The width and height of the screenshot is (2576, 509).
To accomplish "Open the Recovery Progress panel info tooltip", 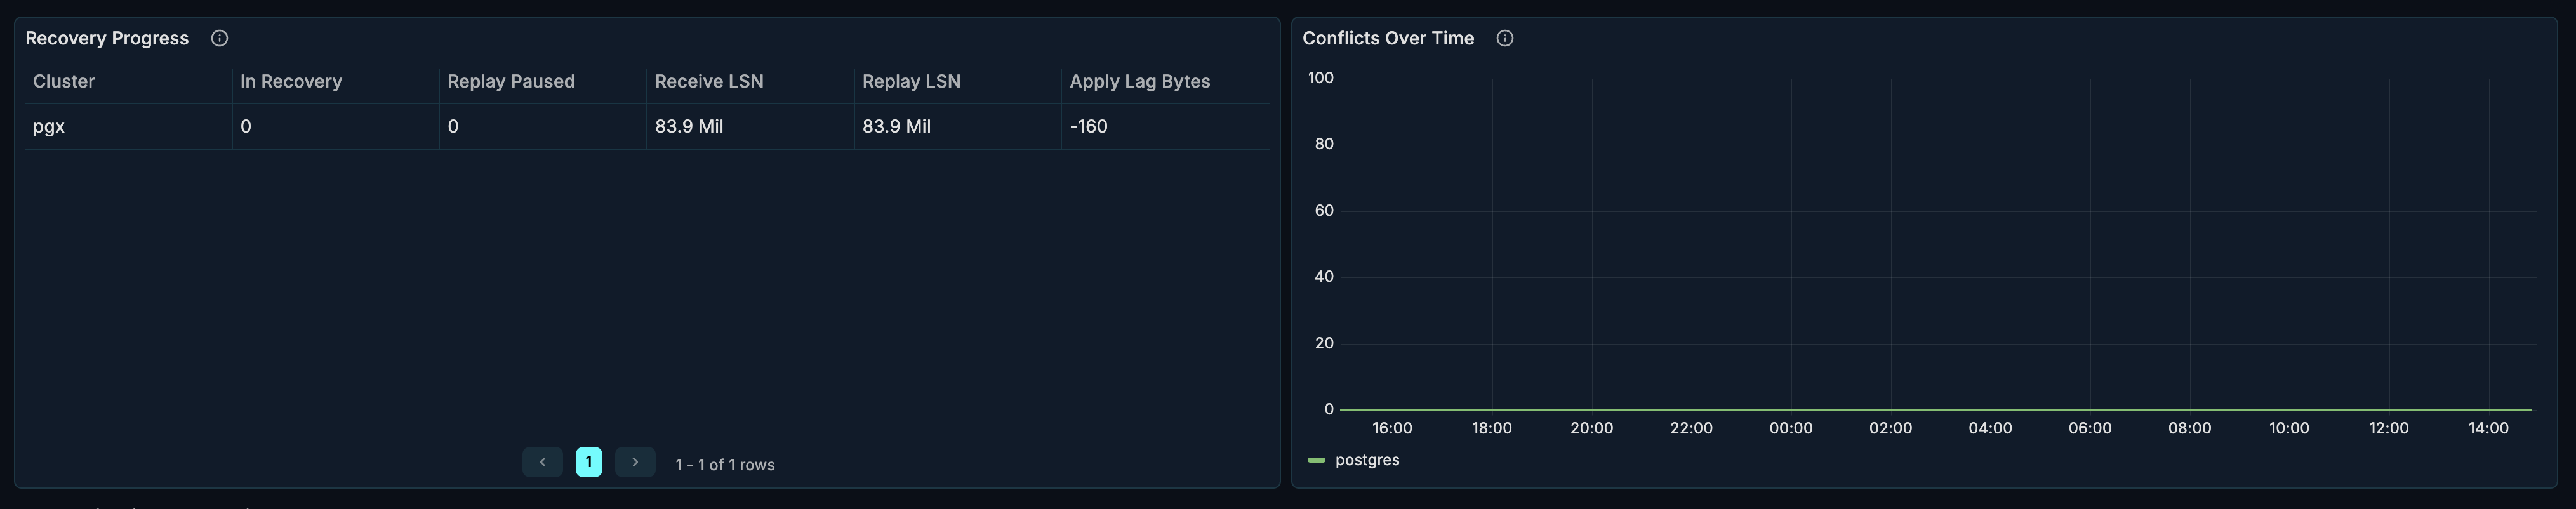I will point(219,37).
